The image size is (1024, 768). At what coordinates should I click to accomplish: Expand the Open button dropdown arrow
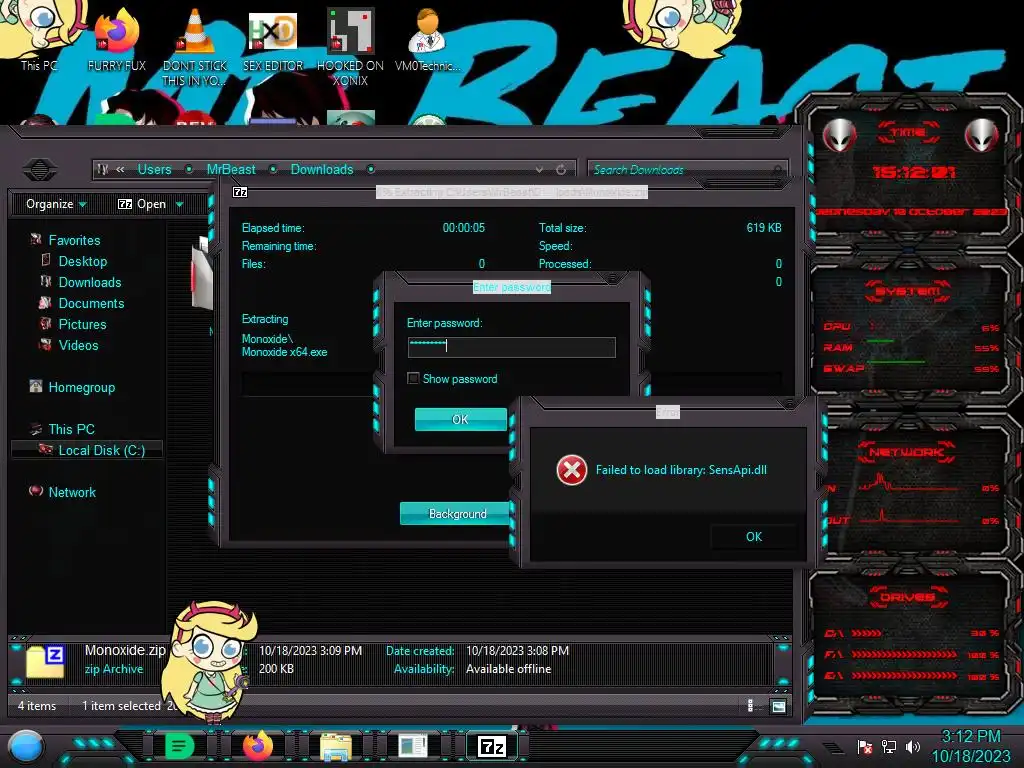(180, 205)
